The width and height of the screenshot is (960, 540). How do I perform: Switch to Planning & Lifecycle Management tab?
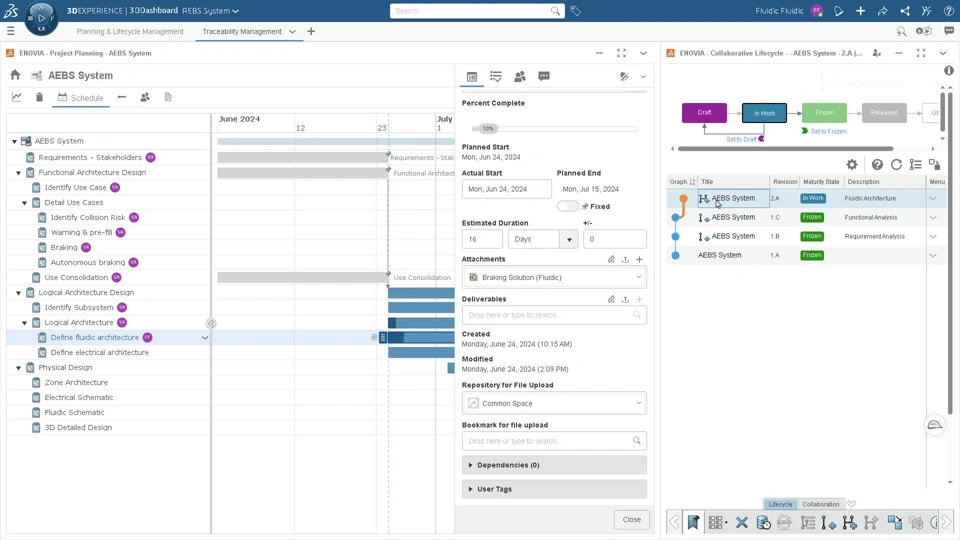pyautogui.click(x=130, y=31)
